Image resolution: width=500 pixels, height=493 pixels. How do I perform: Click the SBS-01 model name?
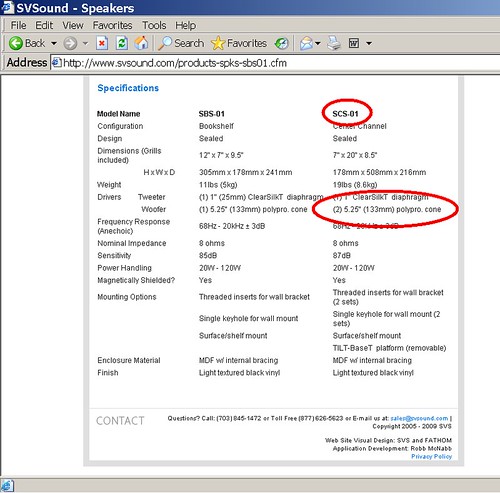[x=212, y=114]
